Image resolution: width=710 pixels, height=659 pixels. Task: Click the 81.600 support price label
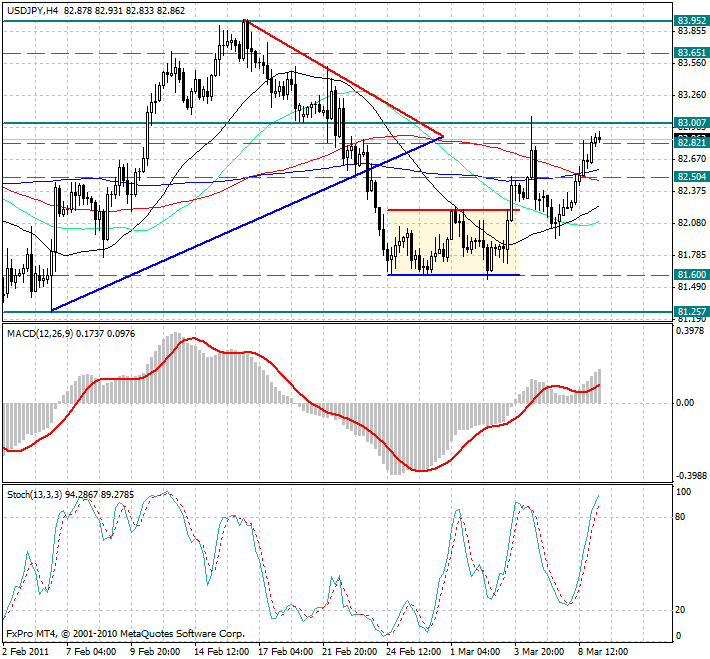pyautogui.click(x=691, y=274)
